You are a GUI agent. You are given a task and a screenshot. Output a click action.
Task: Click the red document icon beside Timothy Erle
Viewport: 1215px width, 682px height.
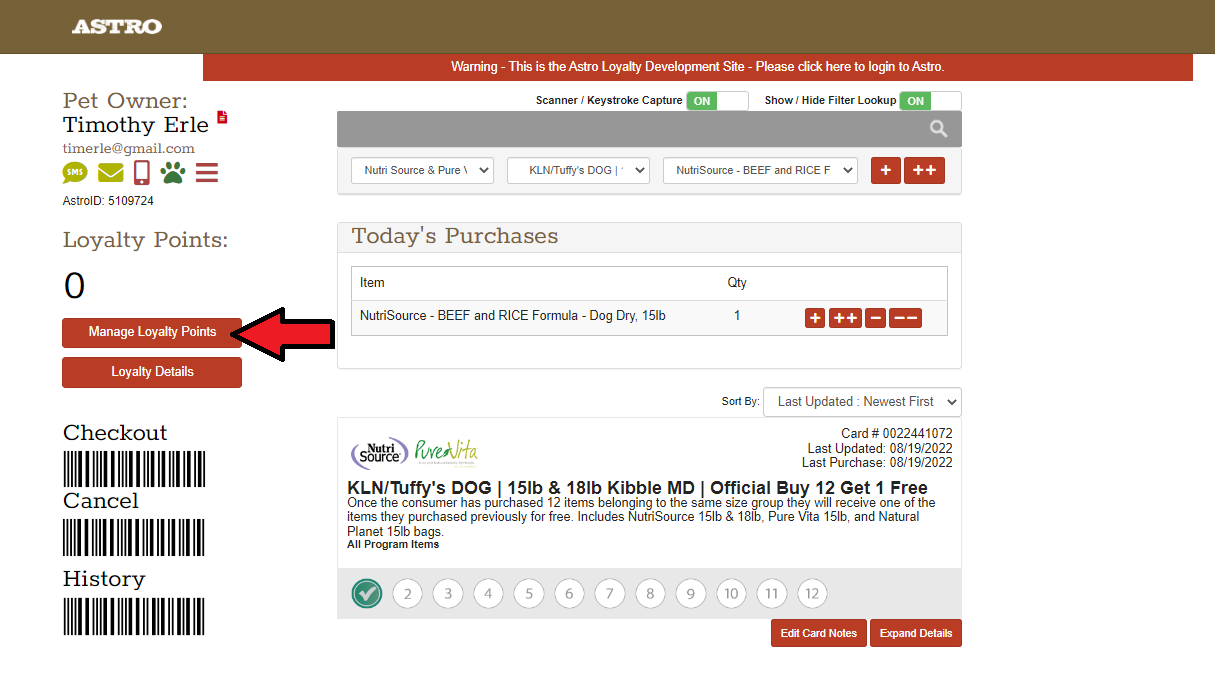click(222, 117)
